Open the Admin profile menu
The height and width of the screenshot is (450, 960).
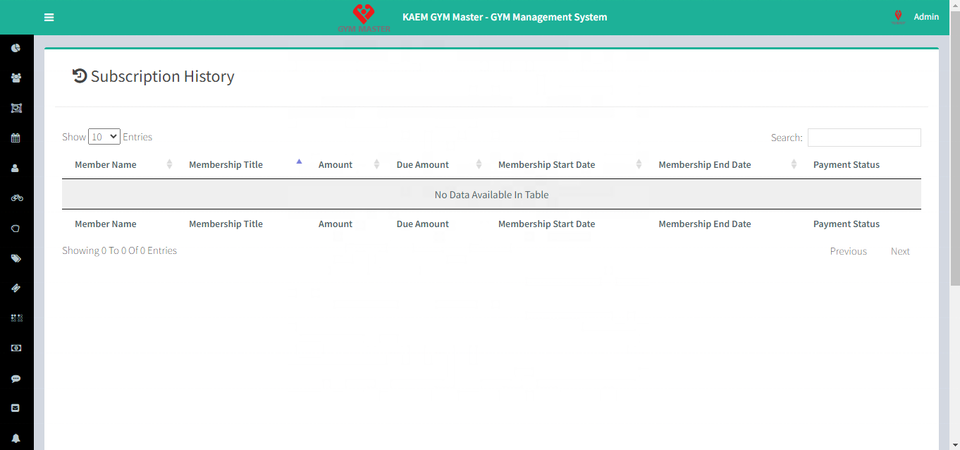(925, 17)
